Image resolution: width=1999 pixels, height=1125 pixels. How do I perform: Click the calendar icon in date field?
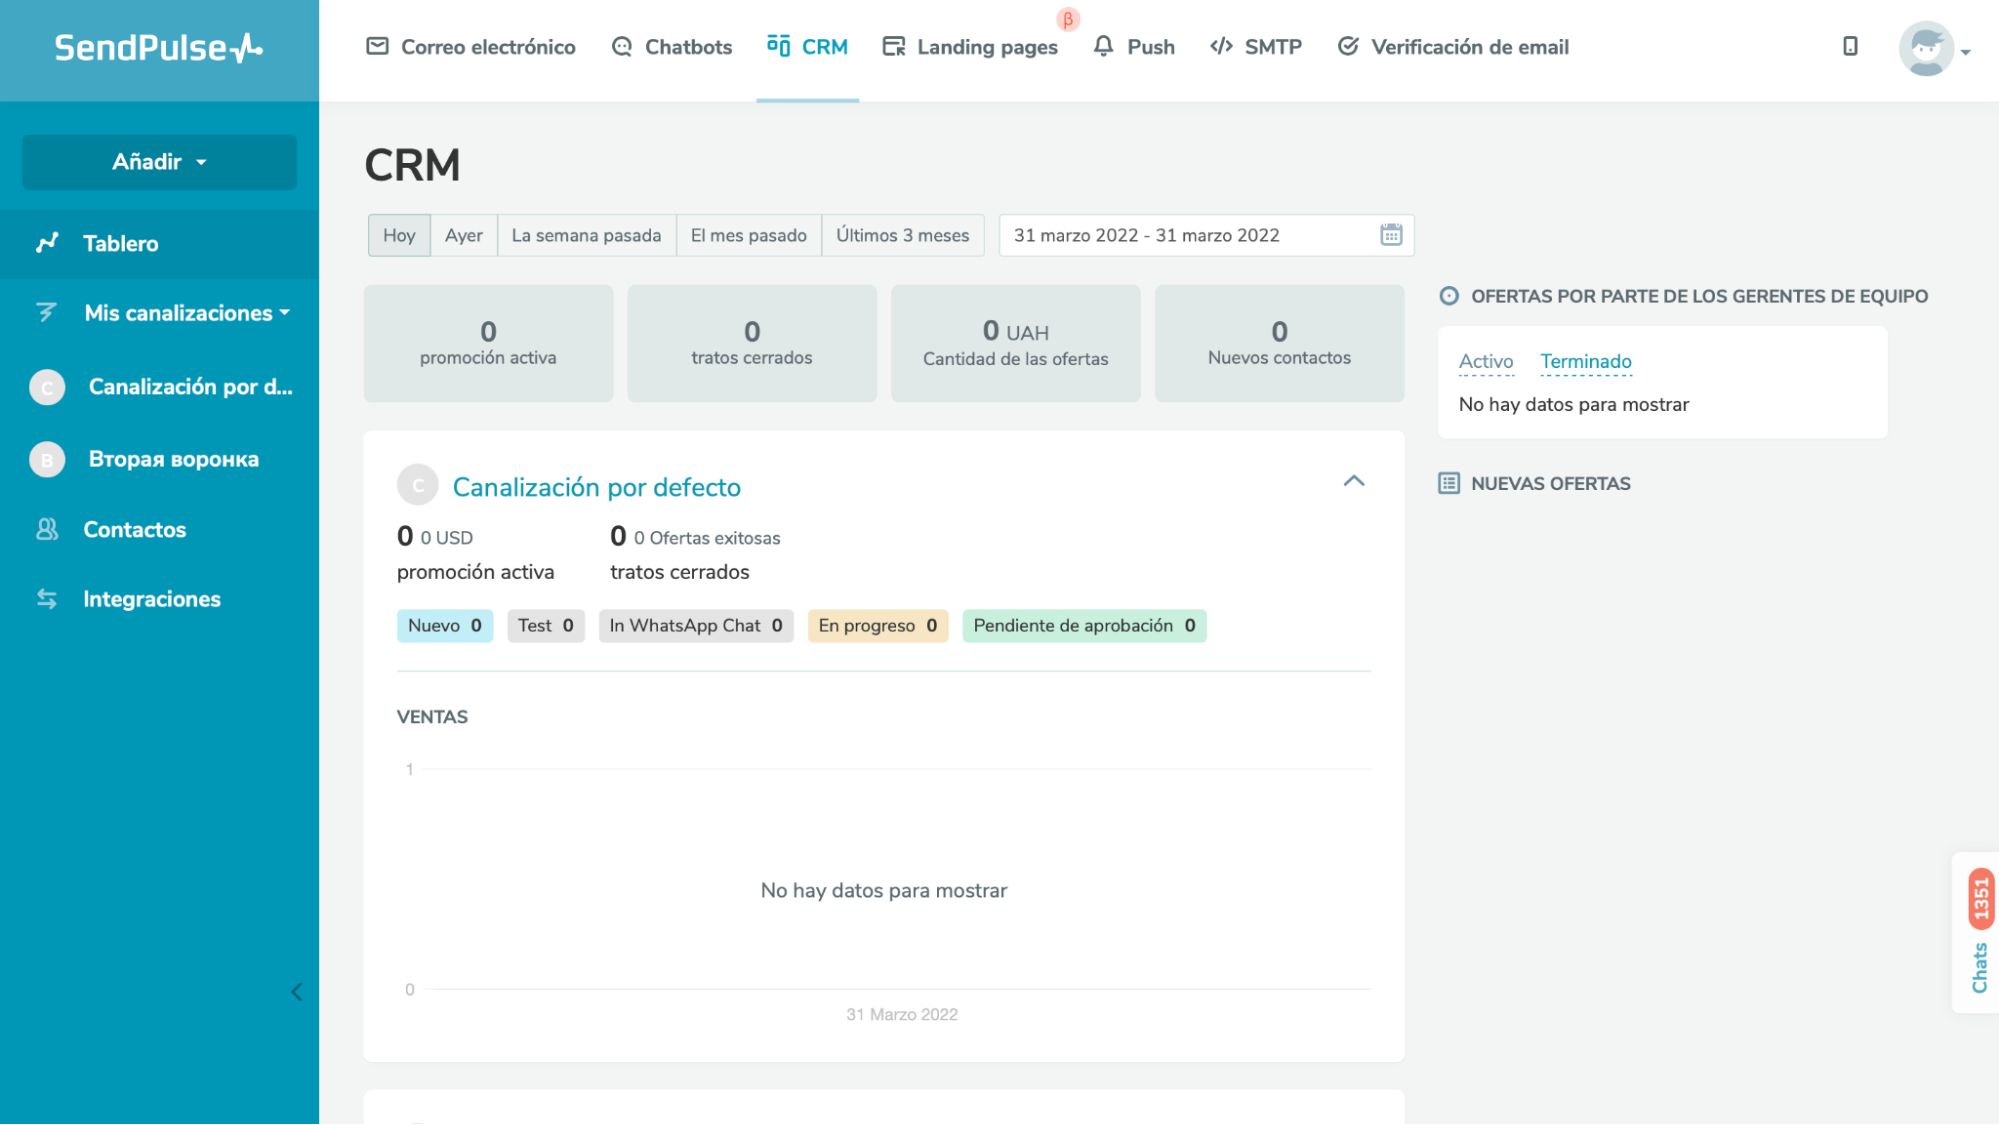click(x=1391, y=235)
